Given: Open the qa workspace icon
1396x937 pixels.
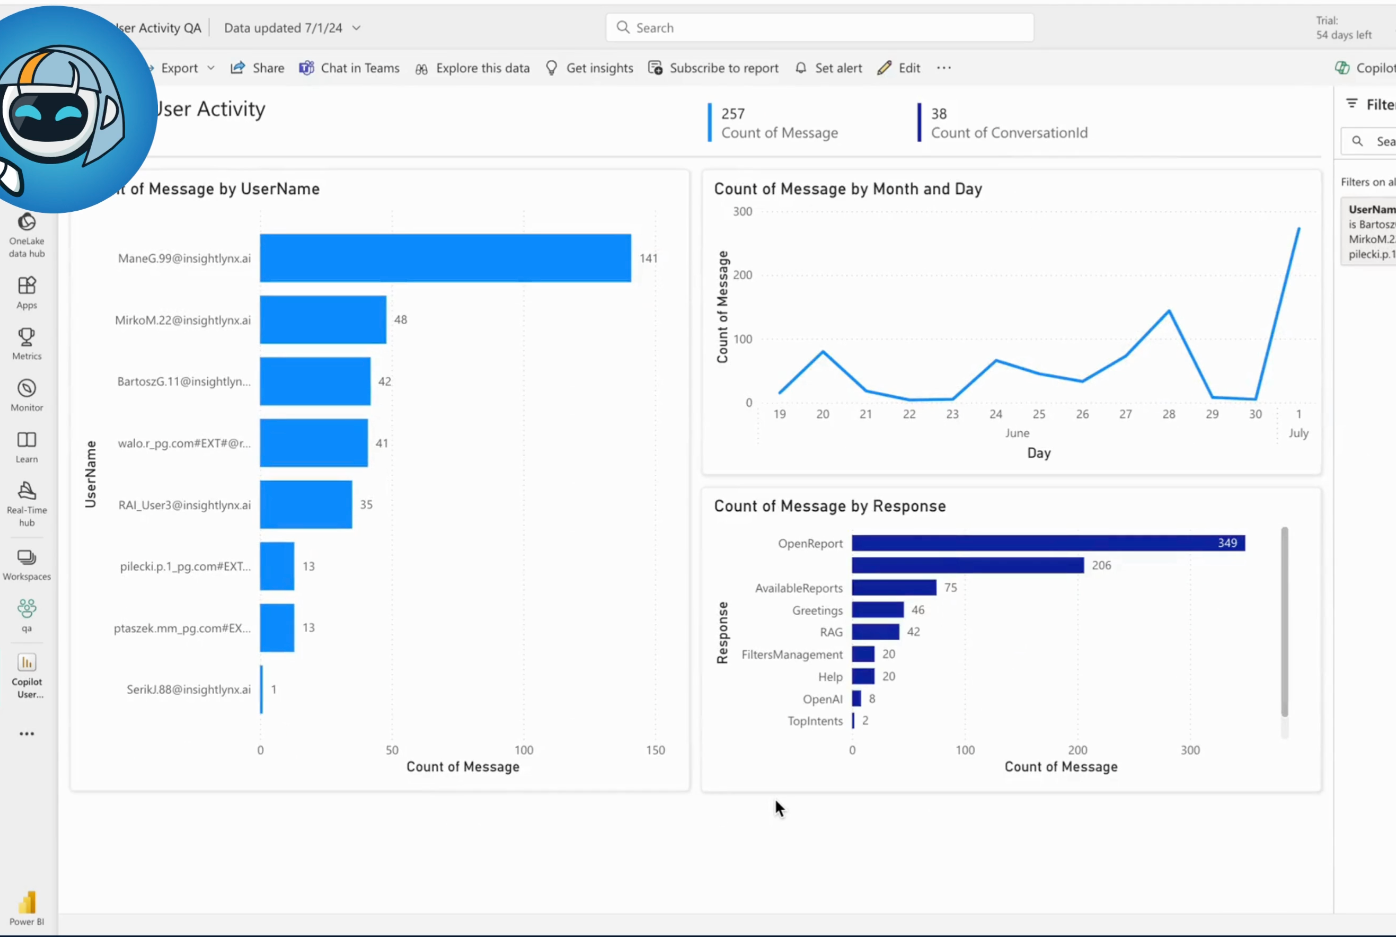Looking at the screenshot, I should tap(27, 614).
